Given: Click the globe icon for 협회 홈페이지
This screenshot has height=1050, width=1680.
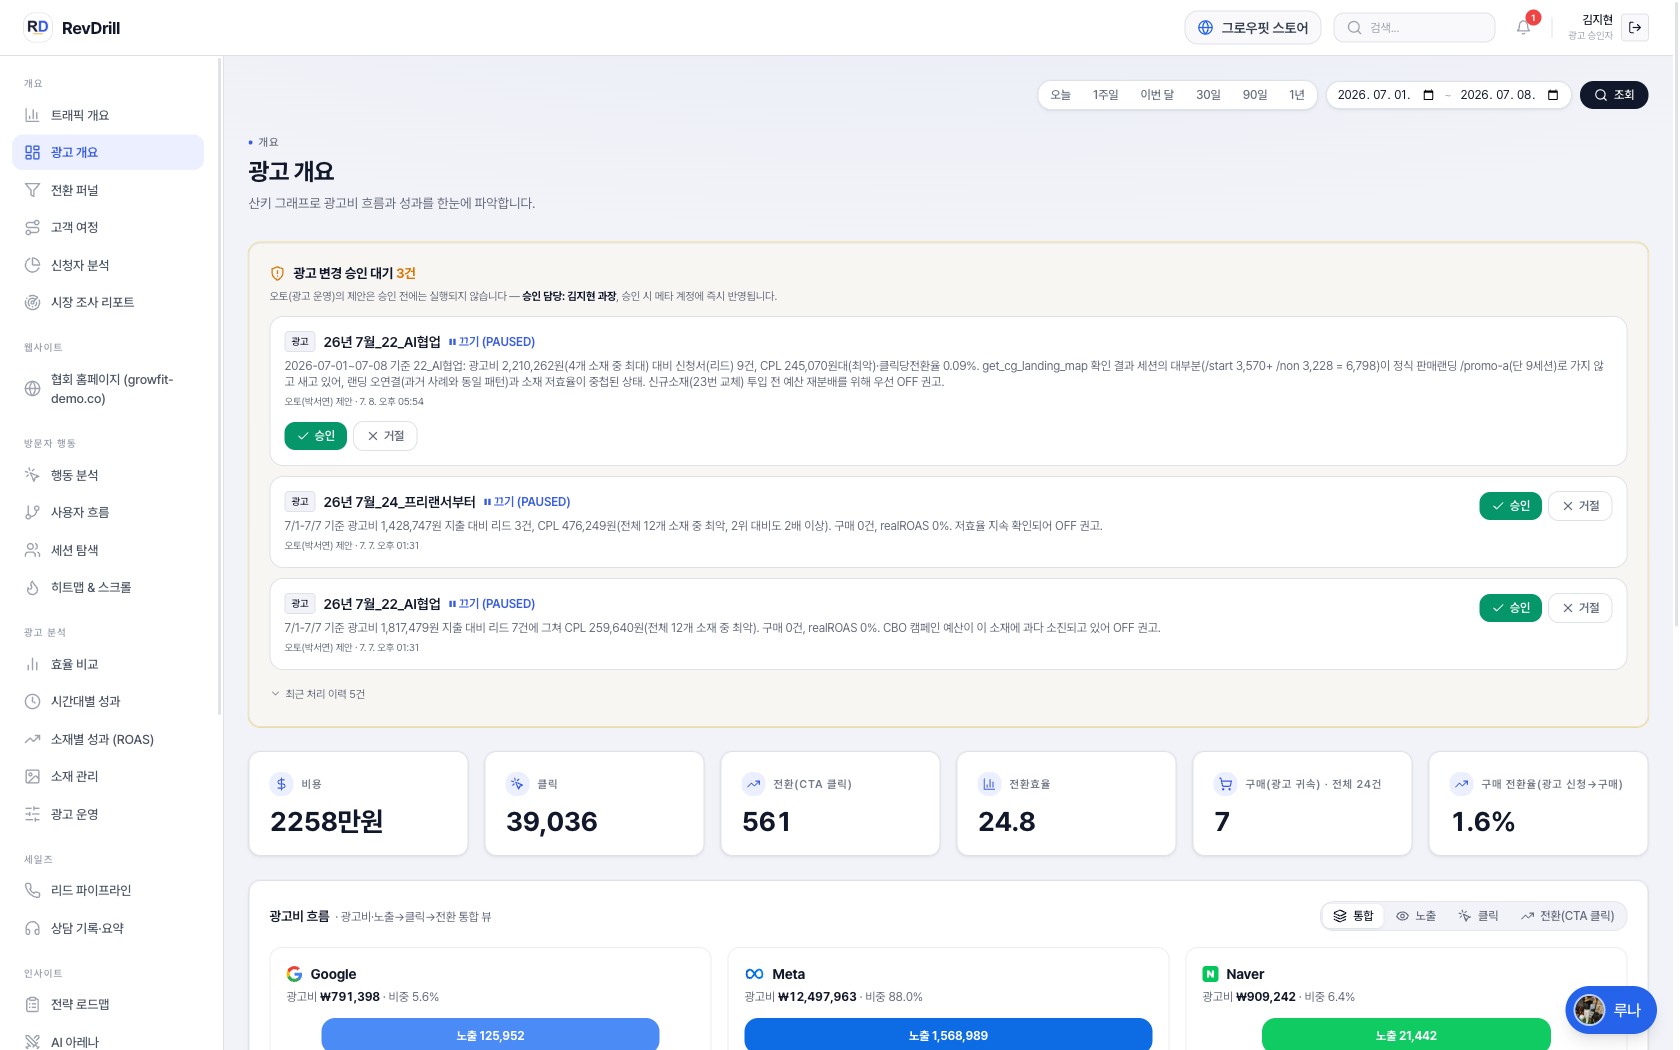Looking at the screenshot, I should click(x=32, y=389).
